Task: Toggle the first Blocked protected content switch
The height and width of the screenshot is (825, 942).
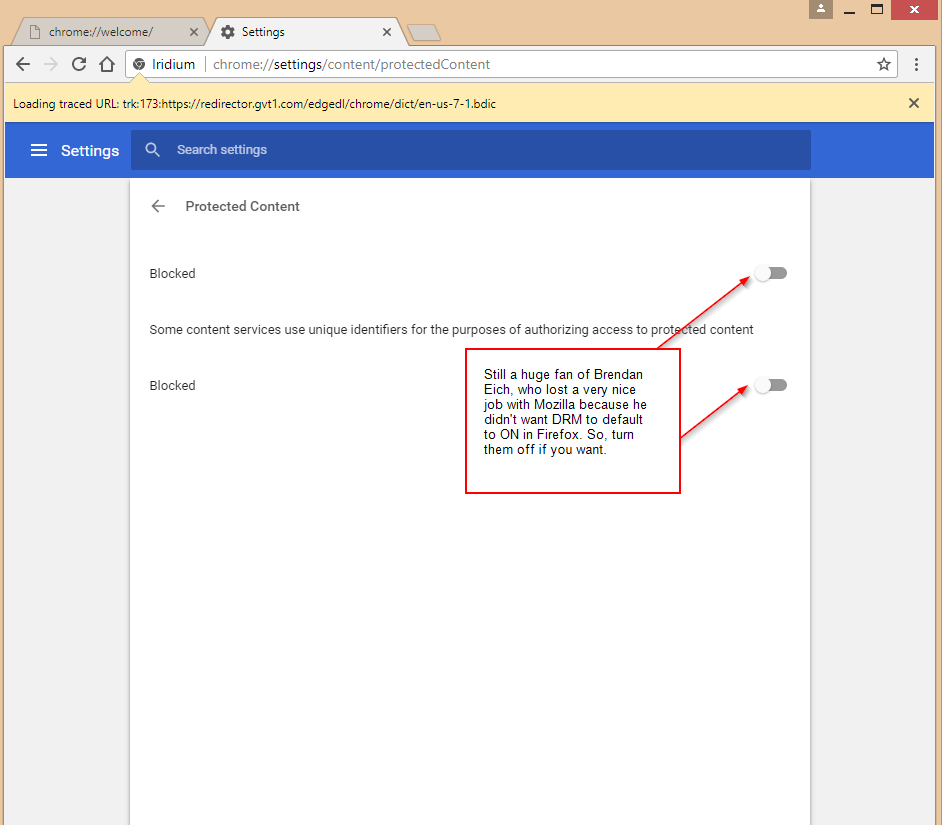Action: pos(771,273)
